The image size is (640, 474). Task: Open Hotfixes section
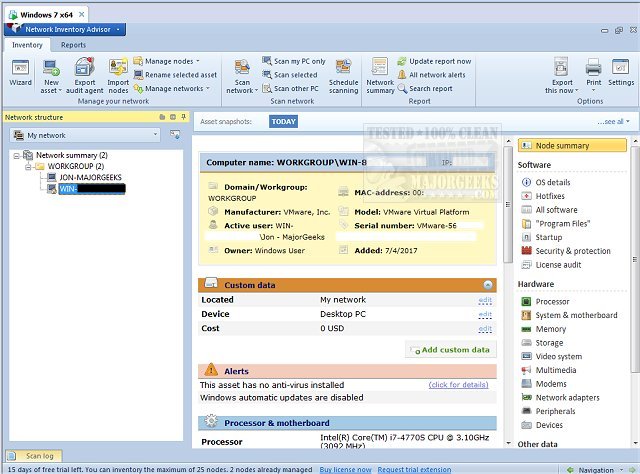[x=543, y=196]
